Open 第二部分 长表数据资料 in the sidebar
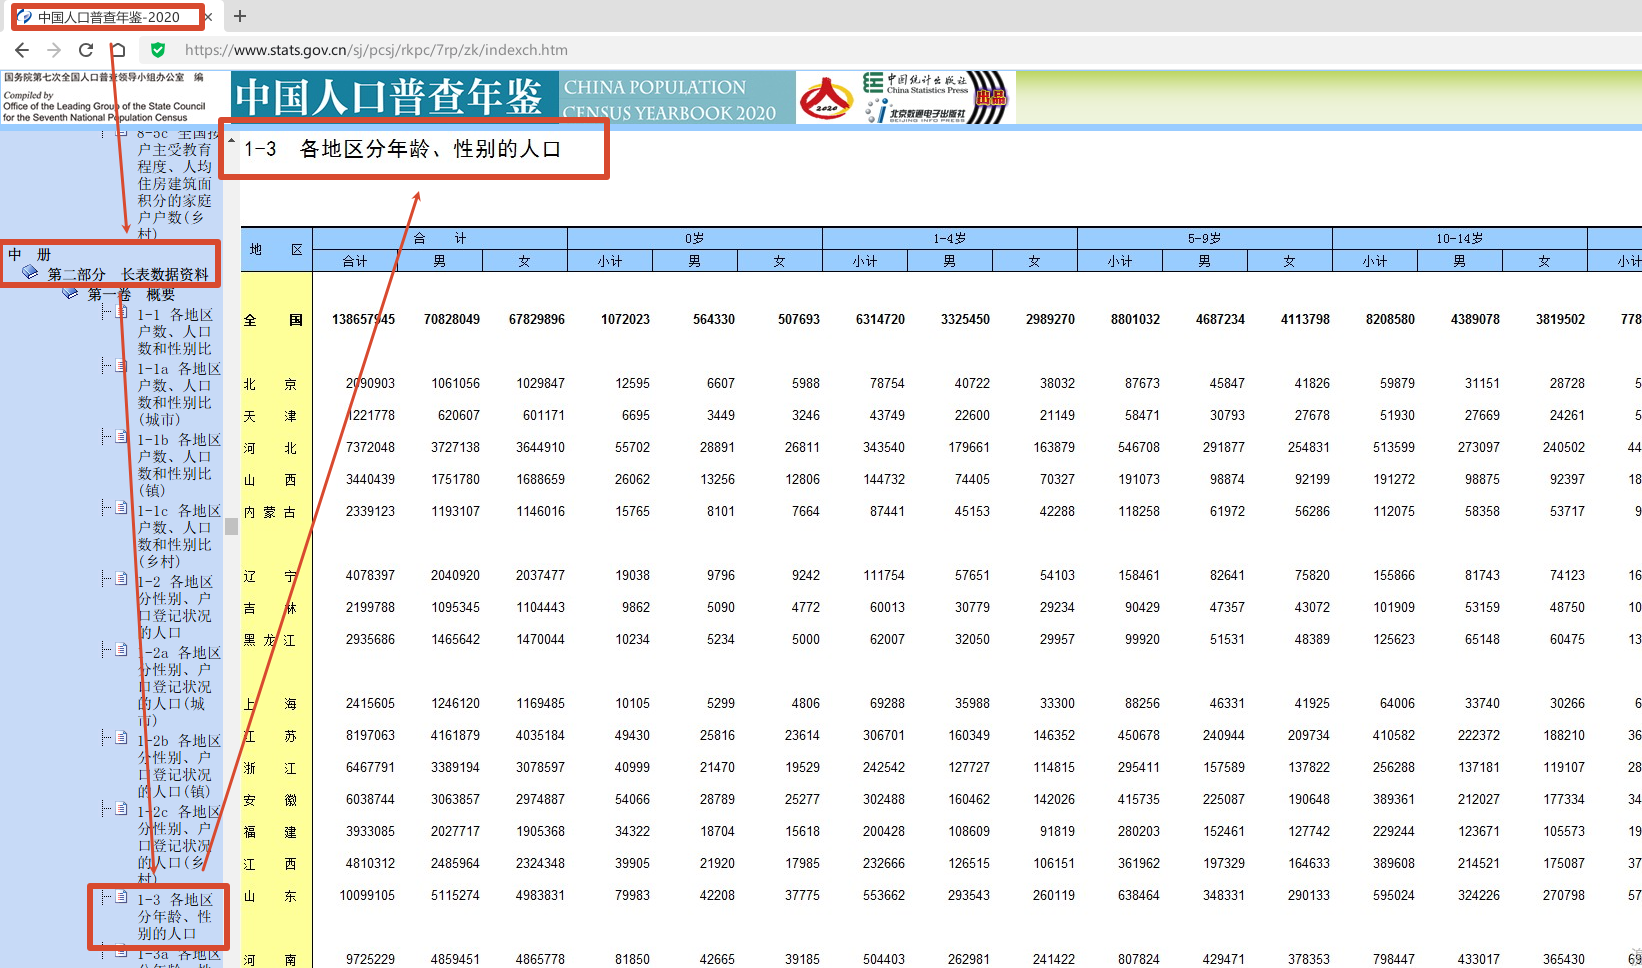 128,274
